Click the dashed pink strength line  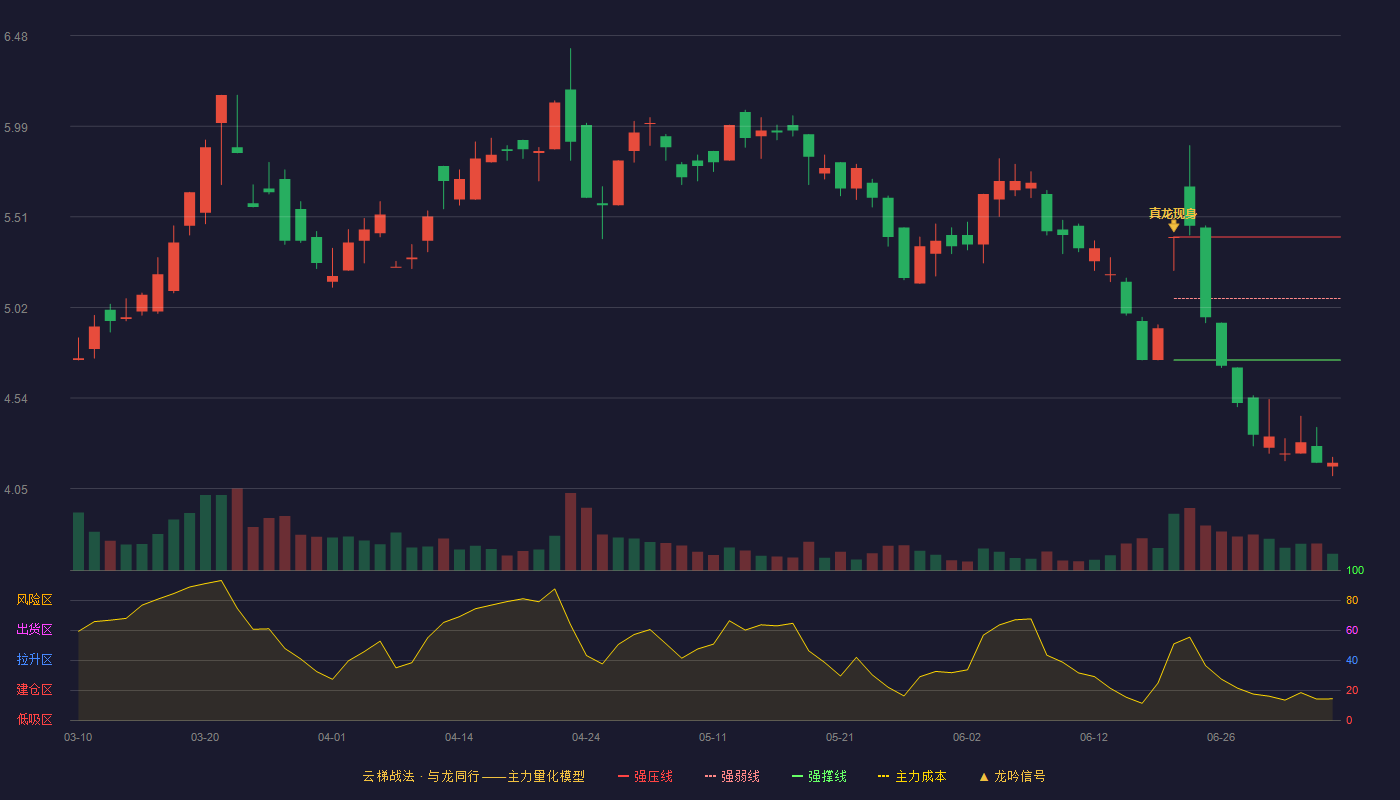(x=1257, y=298)
